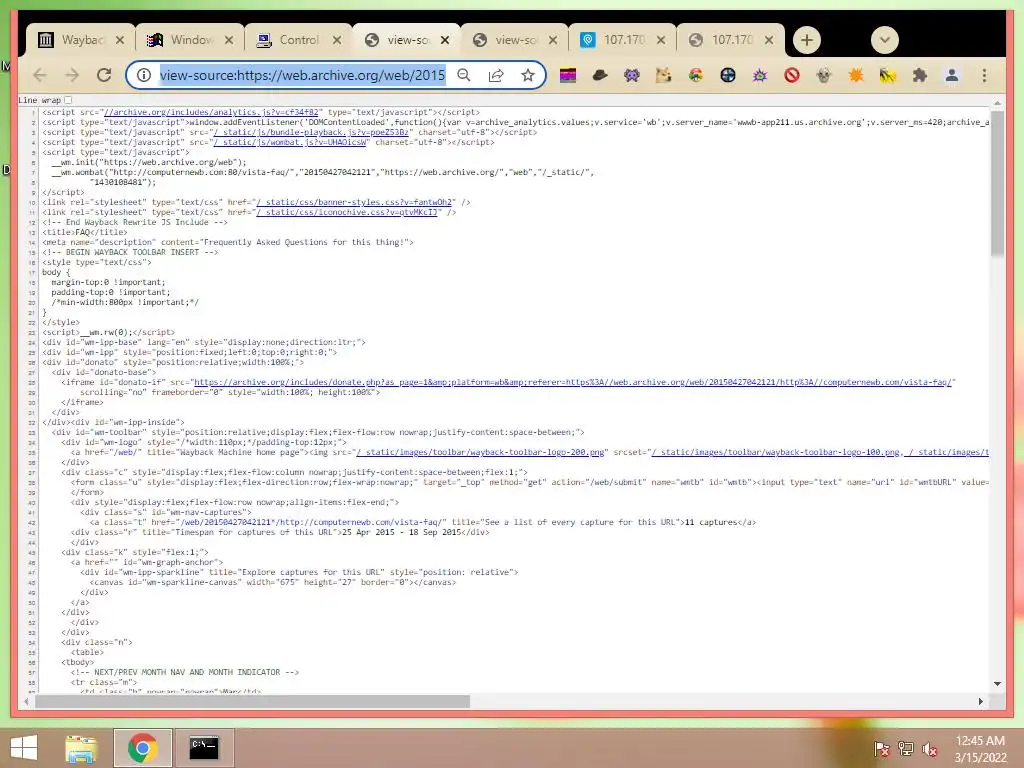1024x768 pixels.
Task: Open the dark circular globe extension icon
Action: click(x=728, y=76)
